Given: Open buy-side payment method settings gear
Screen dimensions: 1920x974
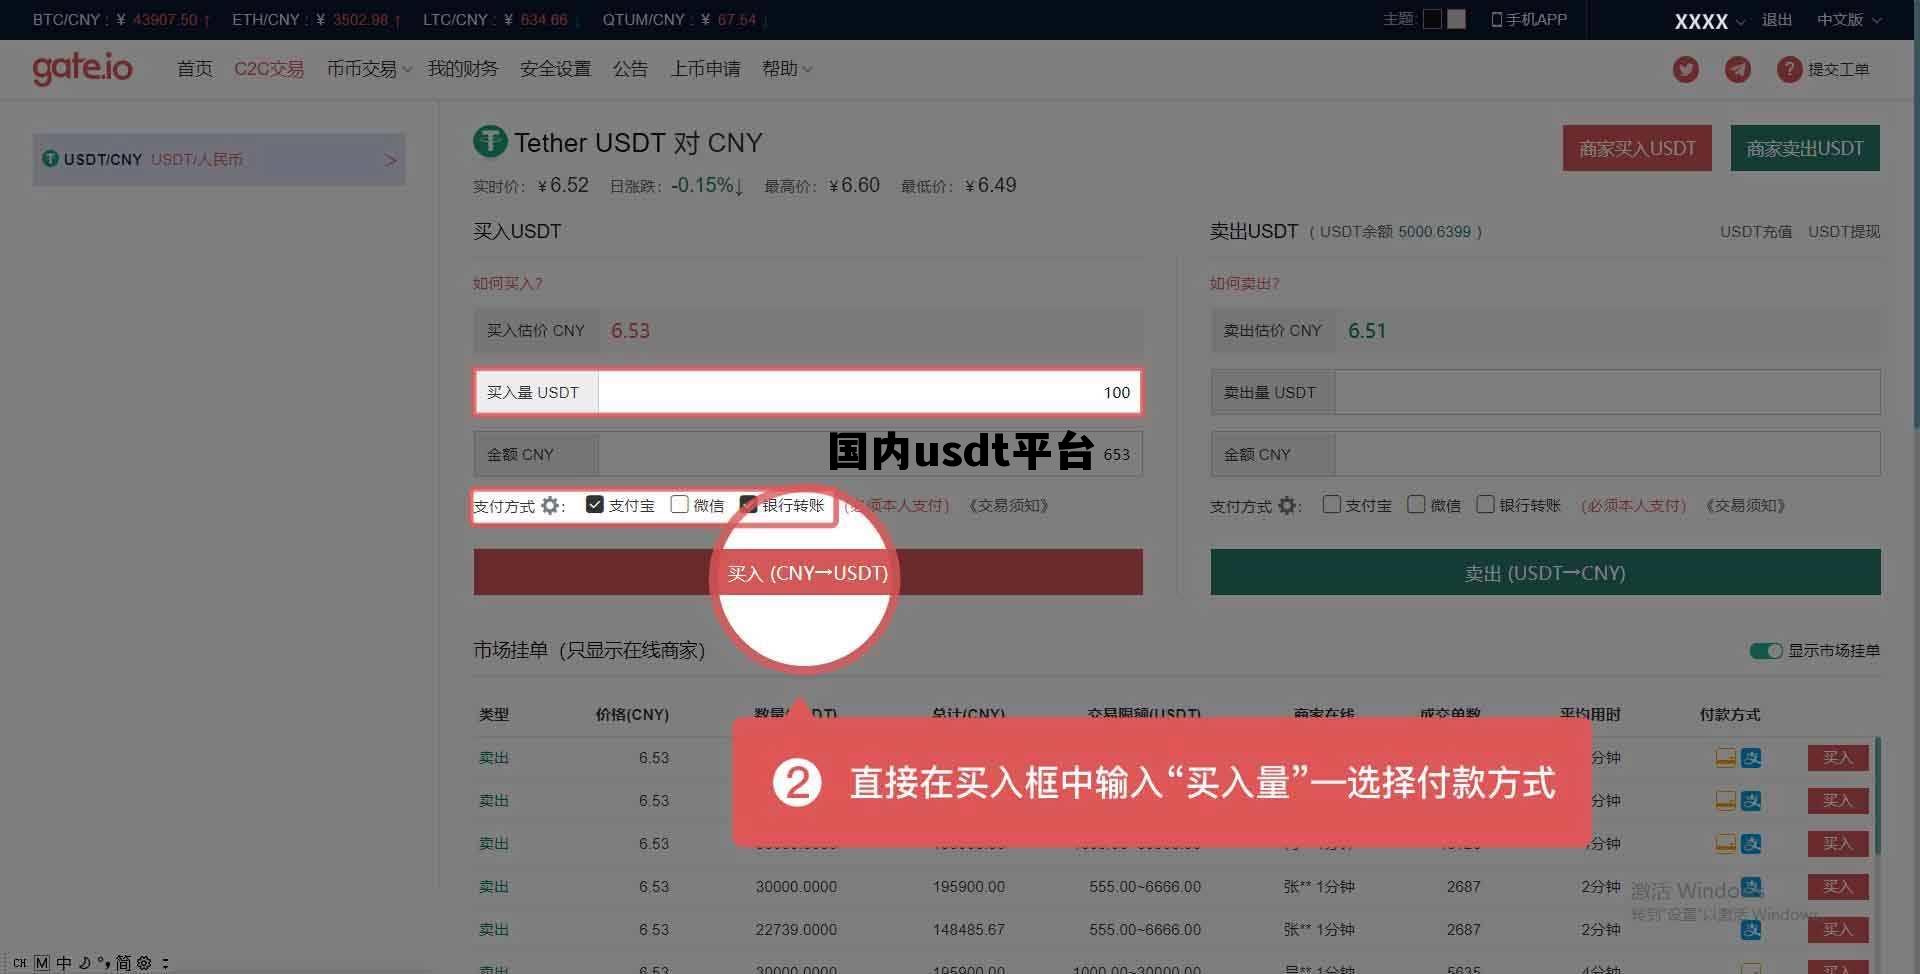Looking at the screenshot, I should coord(550,506).
